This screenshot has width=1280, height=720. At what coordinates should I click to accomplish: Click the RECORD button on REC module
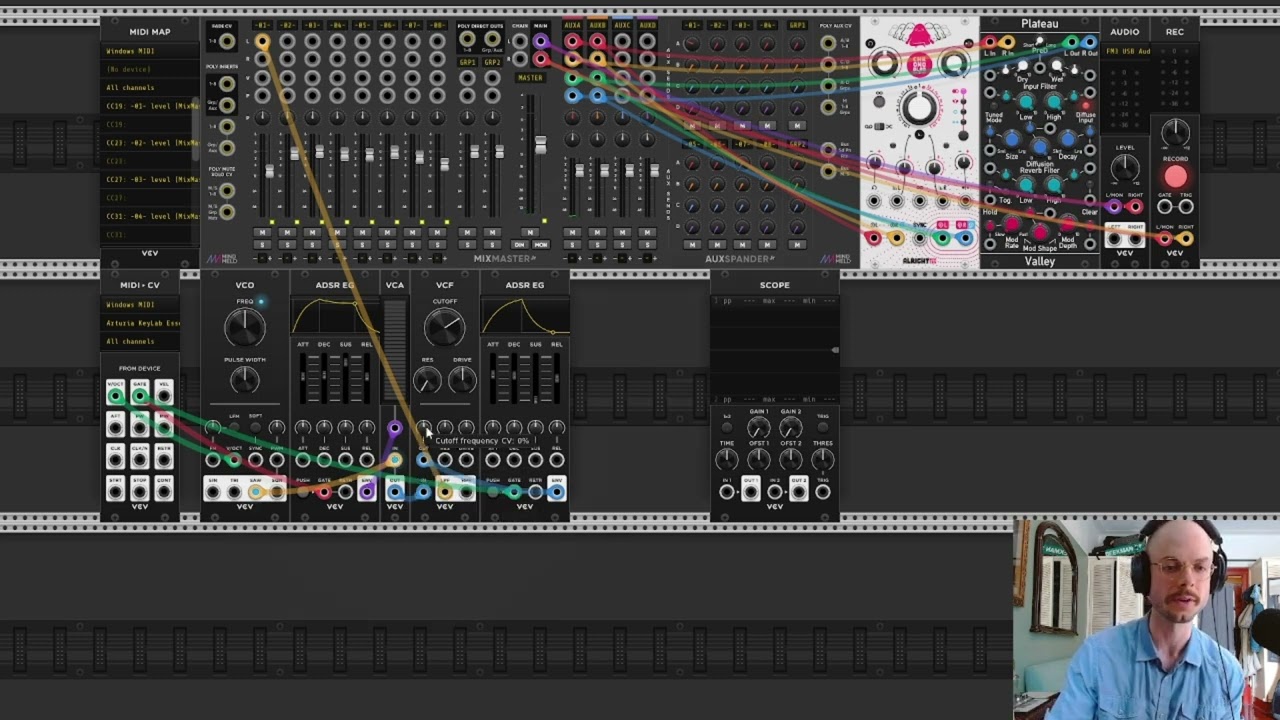pos(1176,175)
